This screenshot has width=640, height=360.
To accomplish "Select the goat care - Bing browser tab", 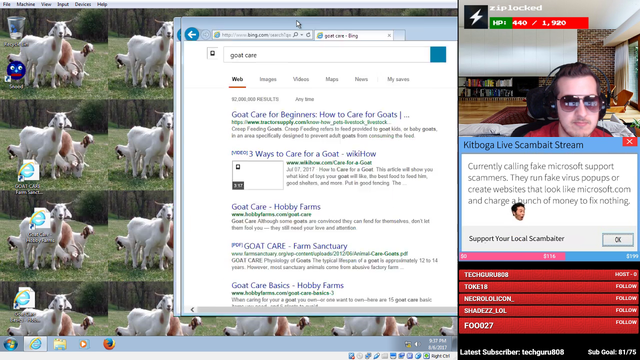I will tap(353, 36).
